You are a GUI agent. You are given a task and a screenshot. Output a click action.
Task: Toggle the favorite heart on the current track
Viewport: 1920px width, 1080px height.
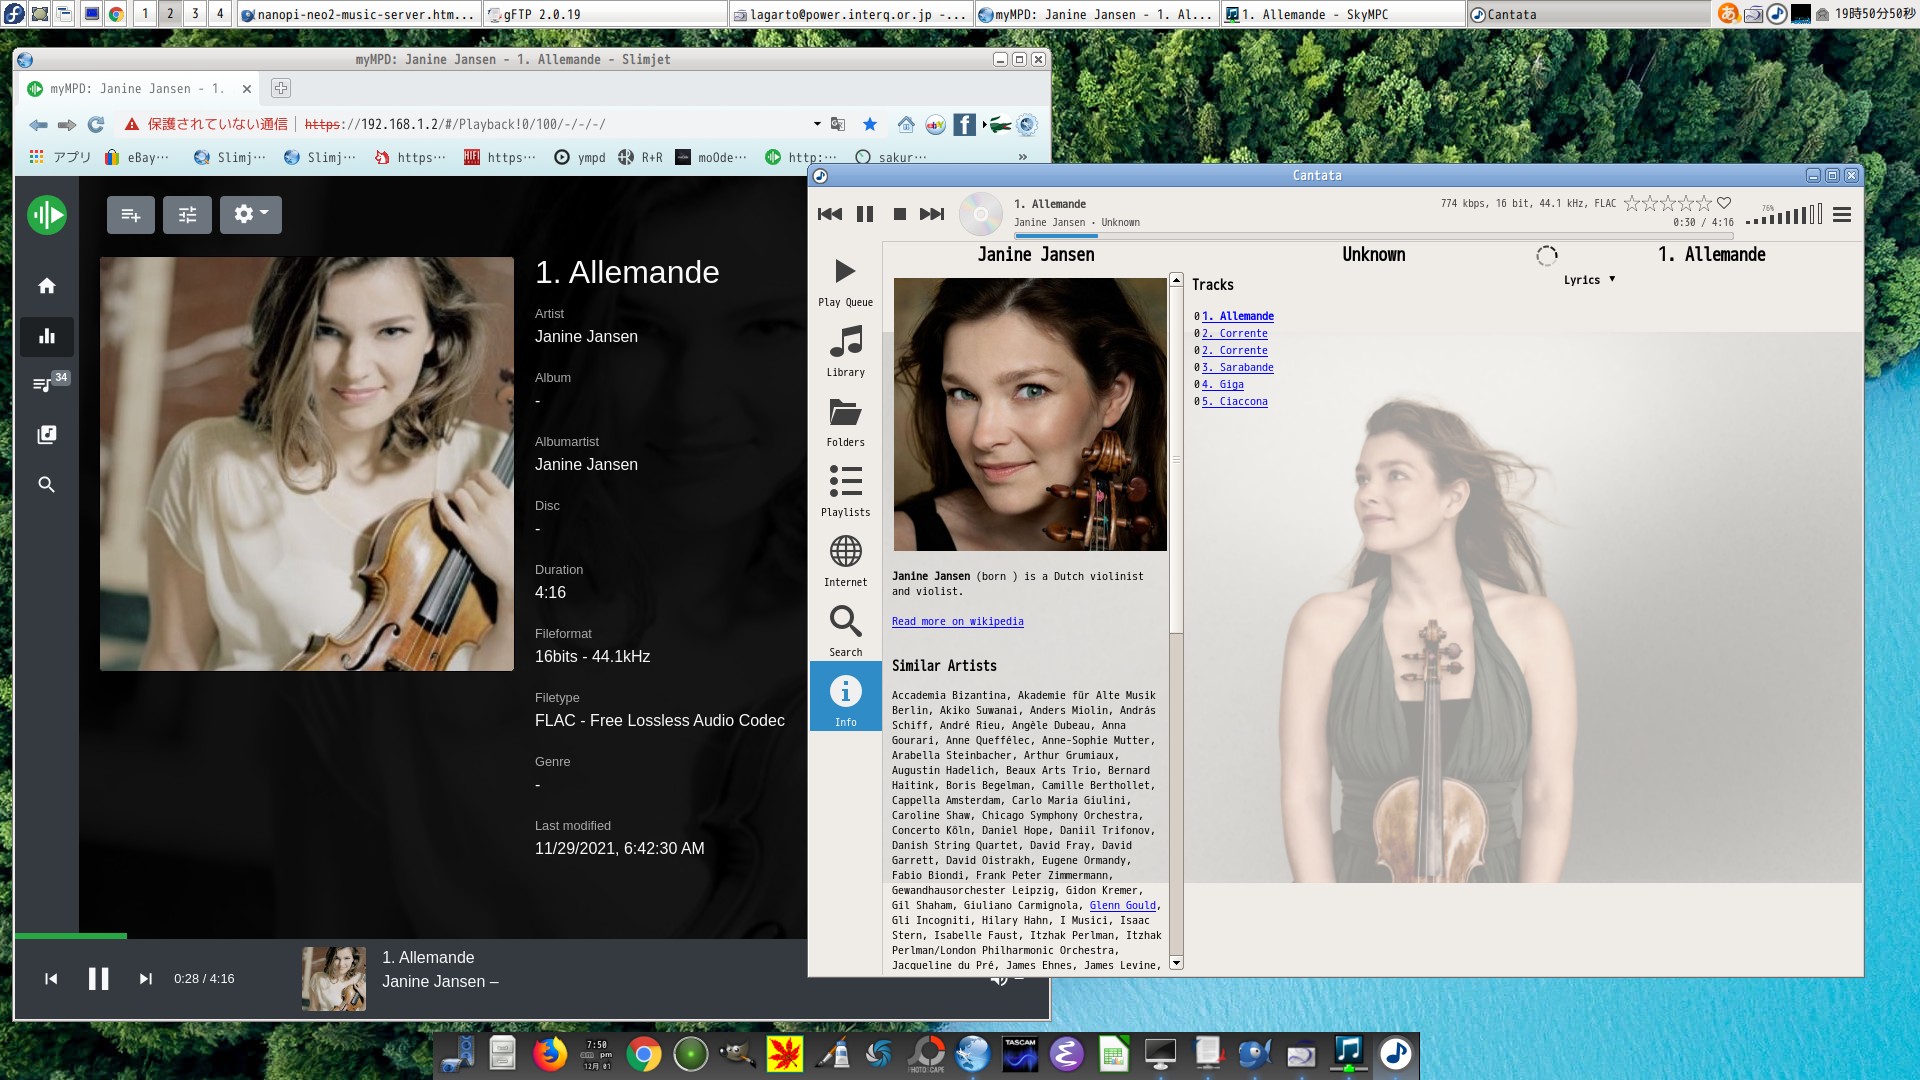click(x=1722, y=202)
